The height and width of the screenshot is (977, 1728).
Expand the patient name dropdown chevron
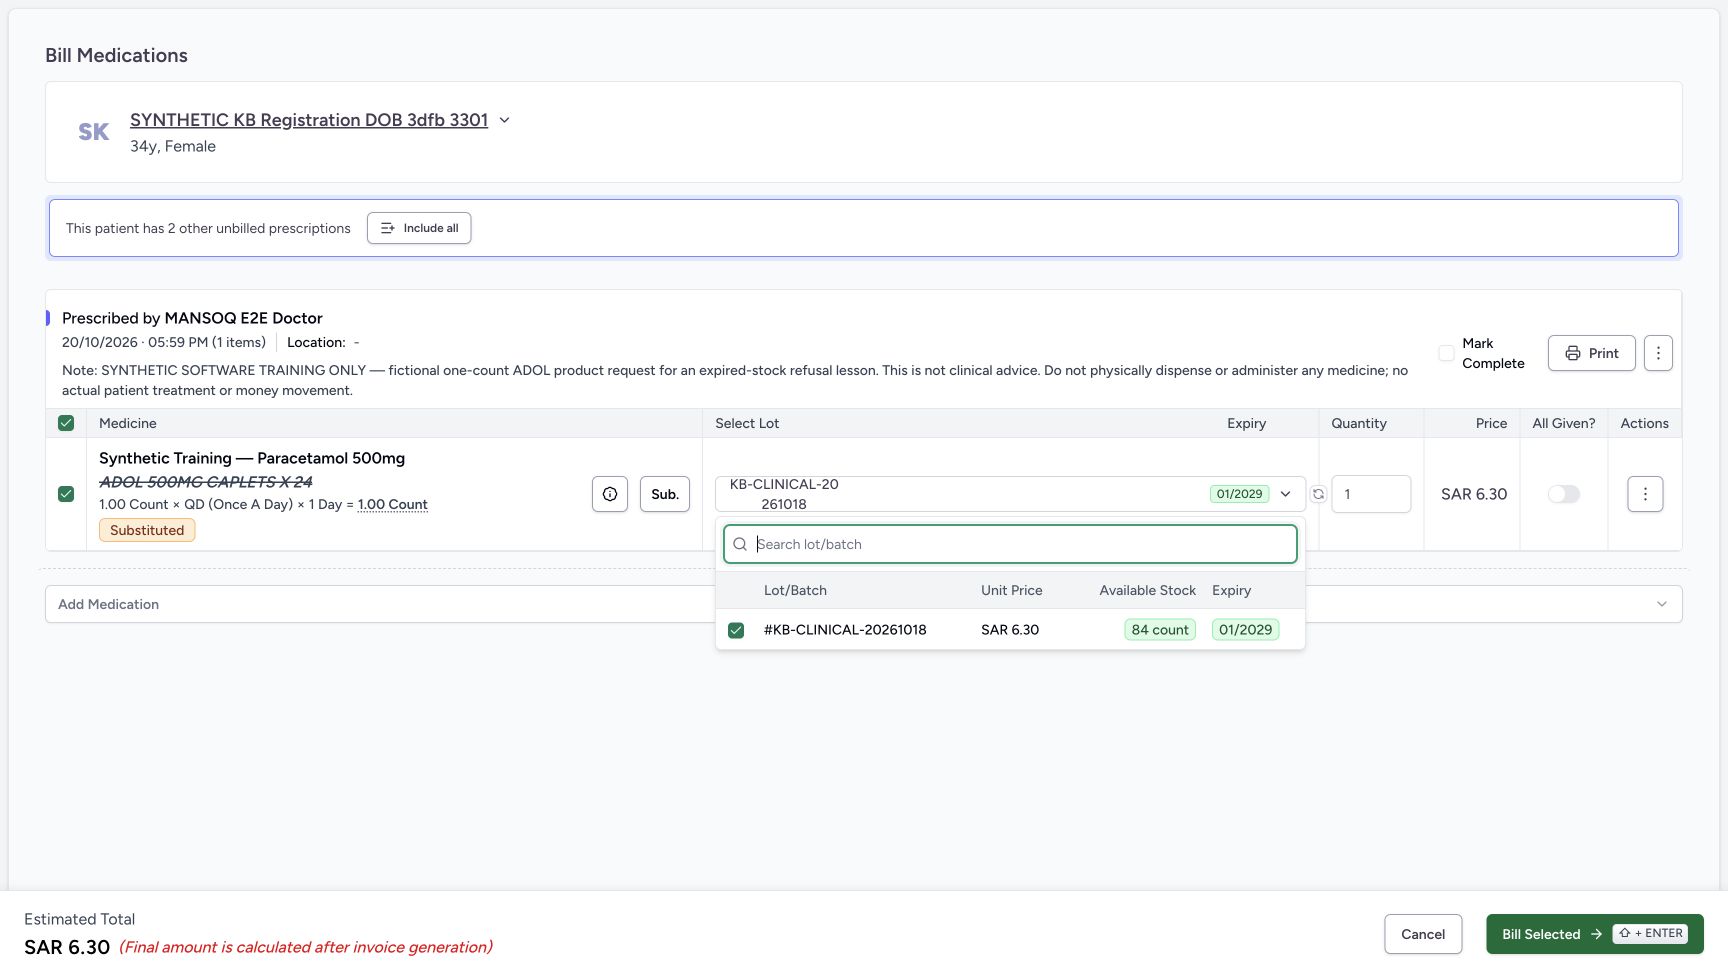(505, 120)
